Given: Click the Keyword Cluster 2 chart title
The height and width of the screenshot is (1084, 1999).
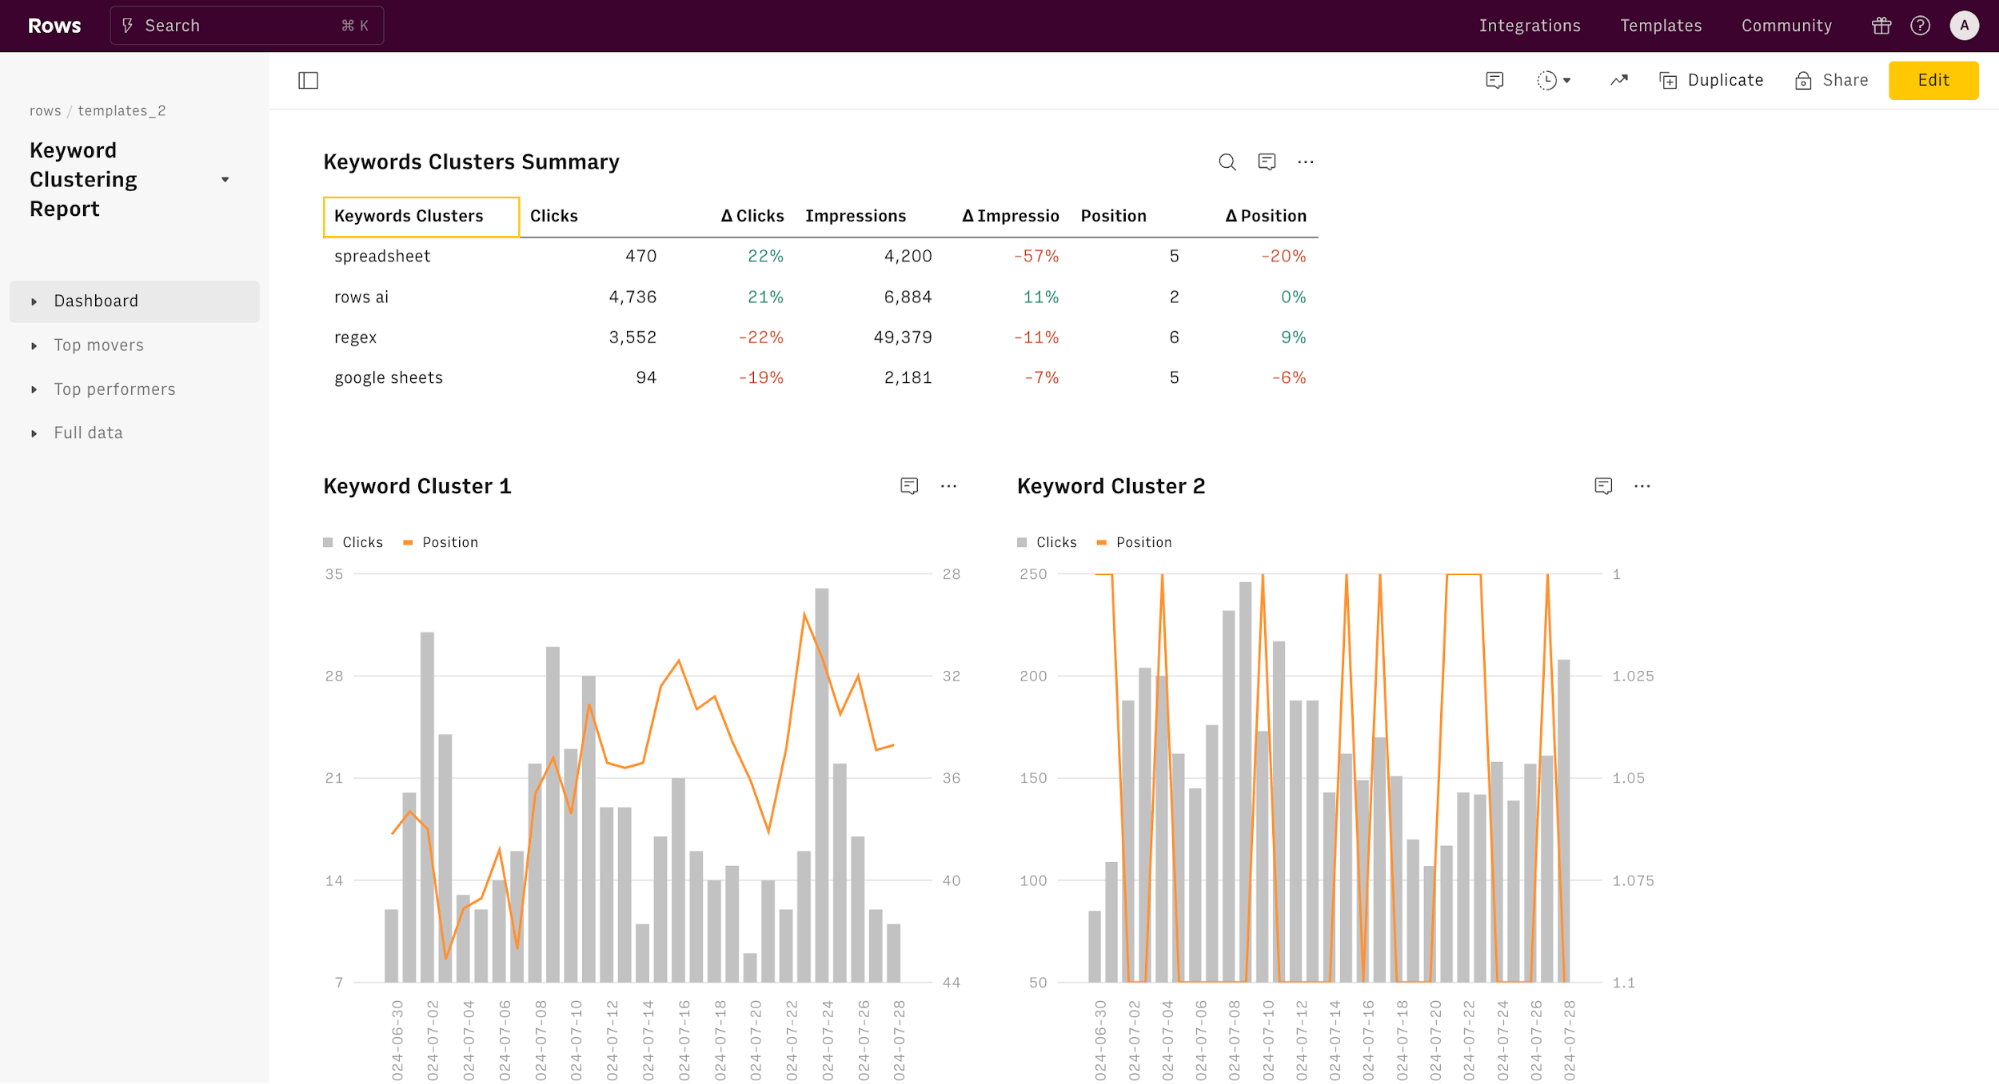Looking at the screenshot, I should (1111, 486).
